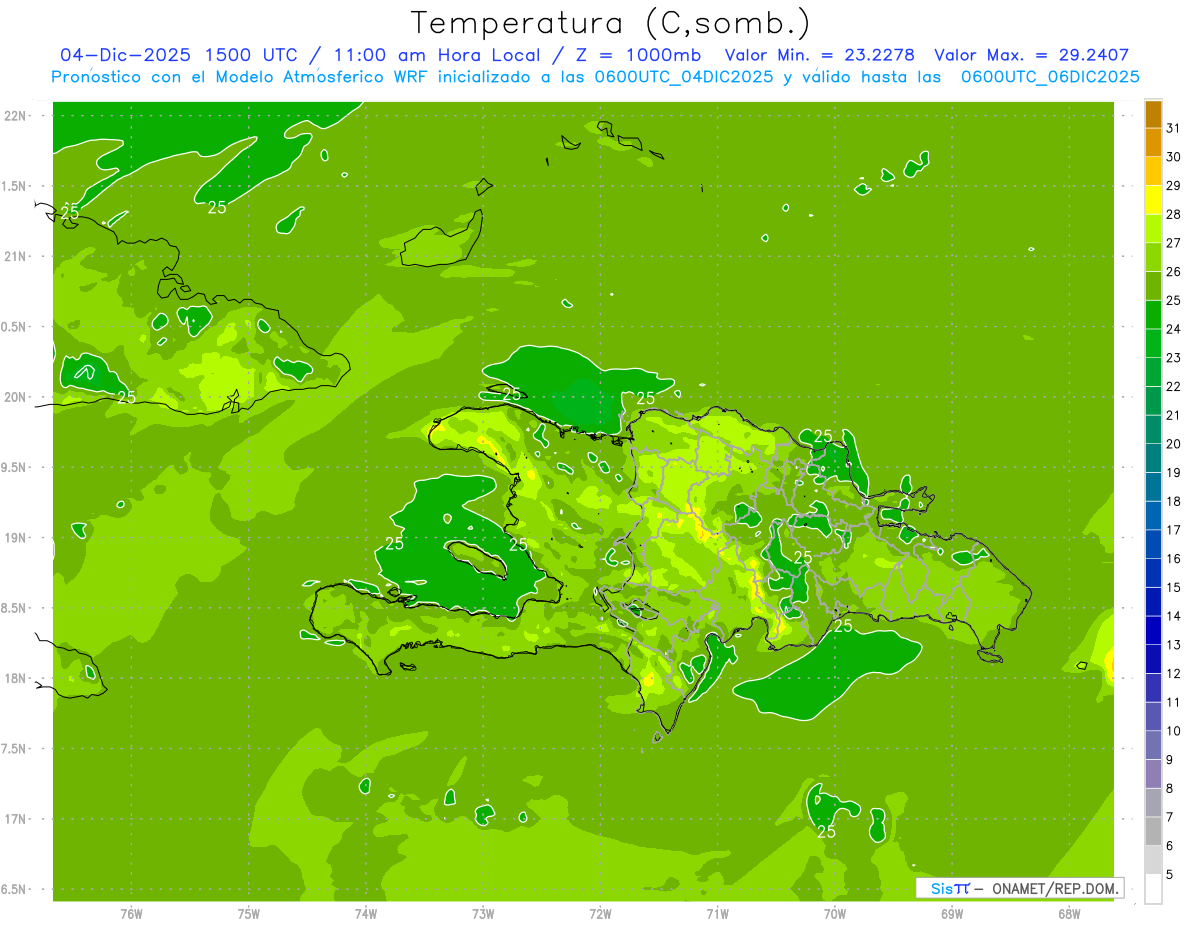Click the "70W" longitude label
Viewport: 1200px width, 927px height.
click(x=835, y=914)
